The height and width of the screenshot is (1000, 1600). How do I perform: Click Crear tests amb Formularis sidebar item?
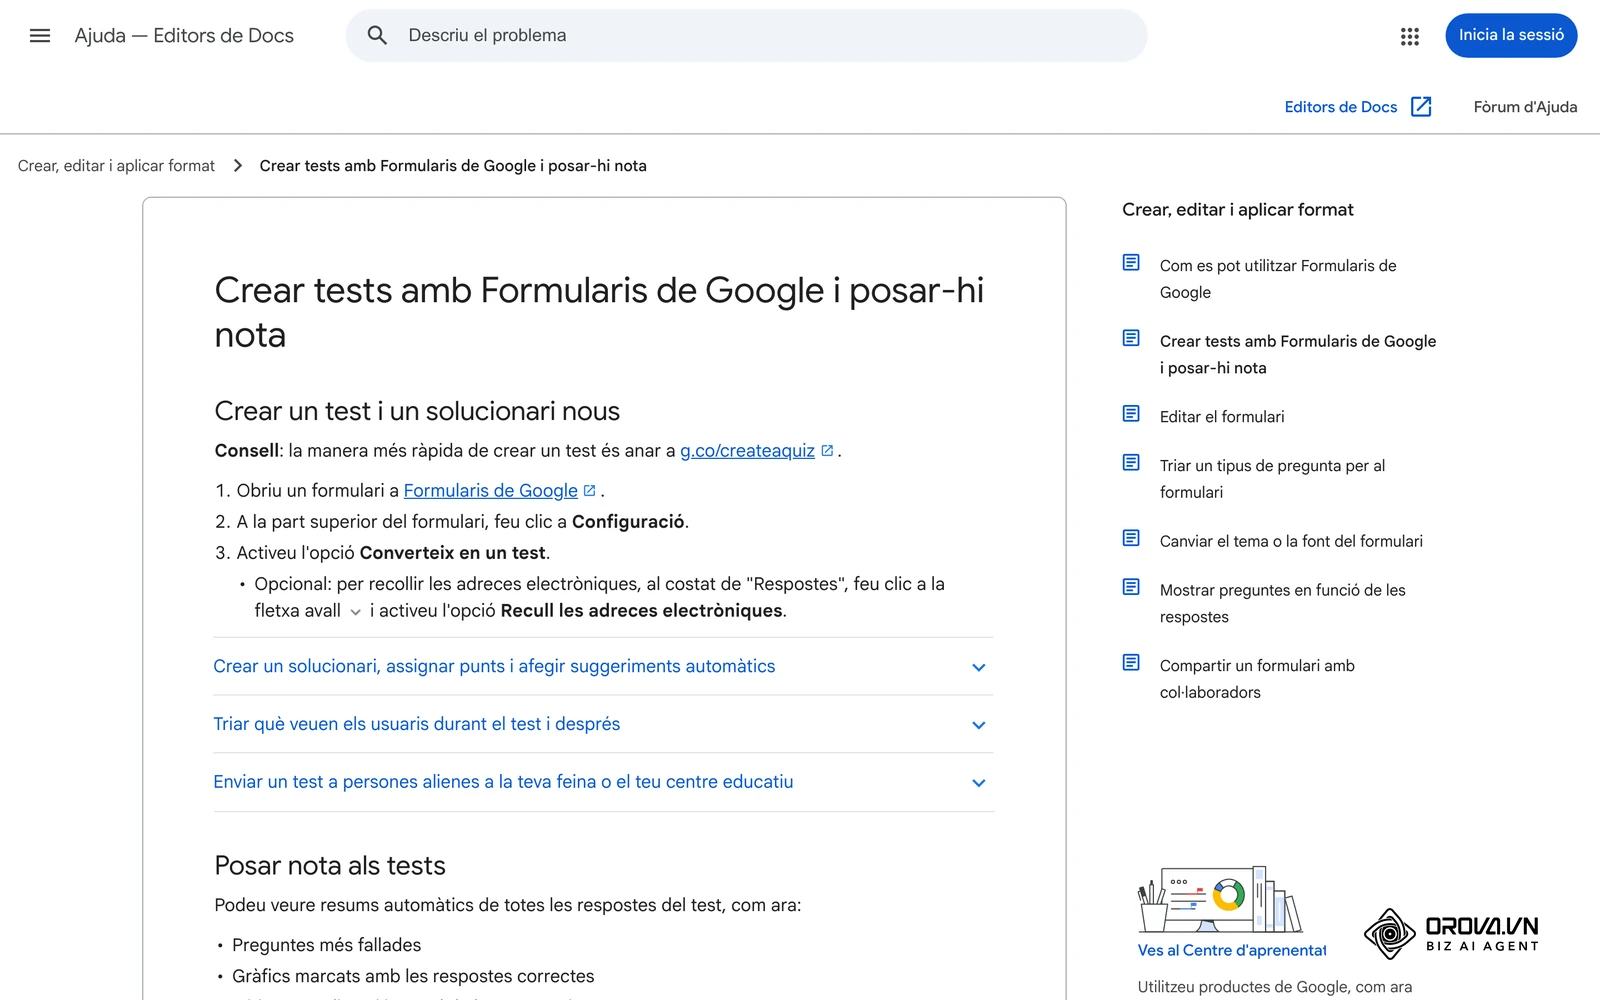click(1298, 354)
